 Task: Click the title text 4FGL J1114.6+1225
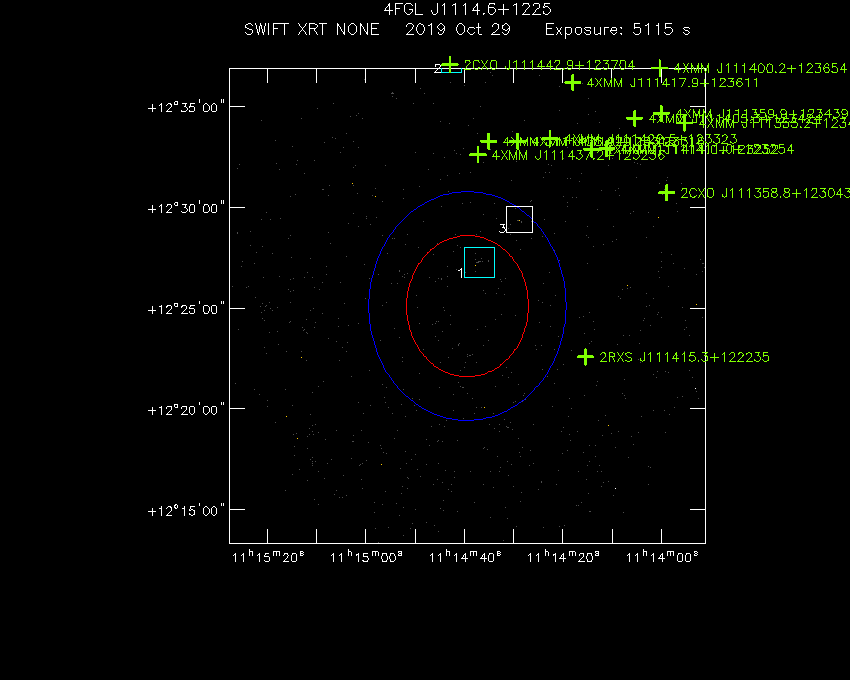coord(467,9)
